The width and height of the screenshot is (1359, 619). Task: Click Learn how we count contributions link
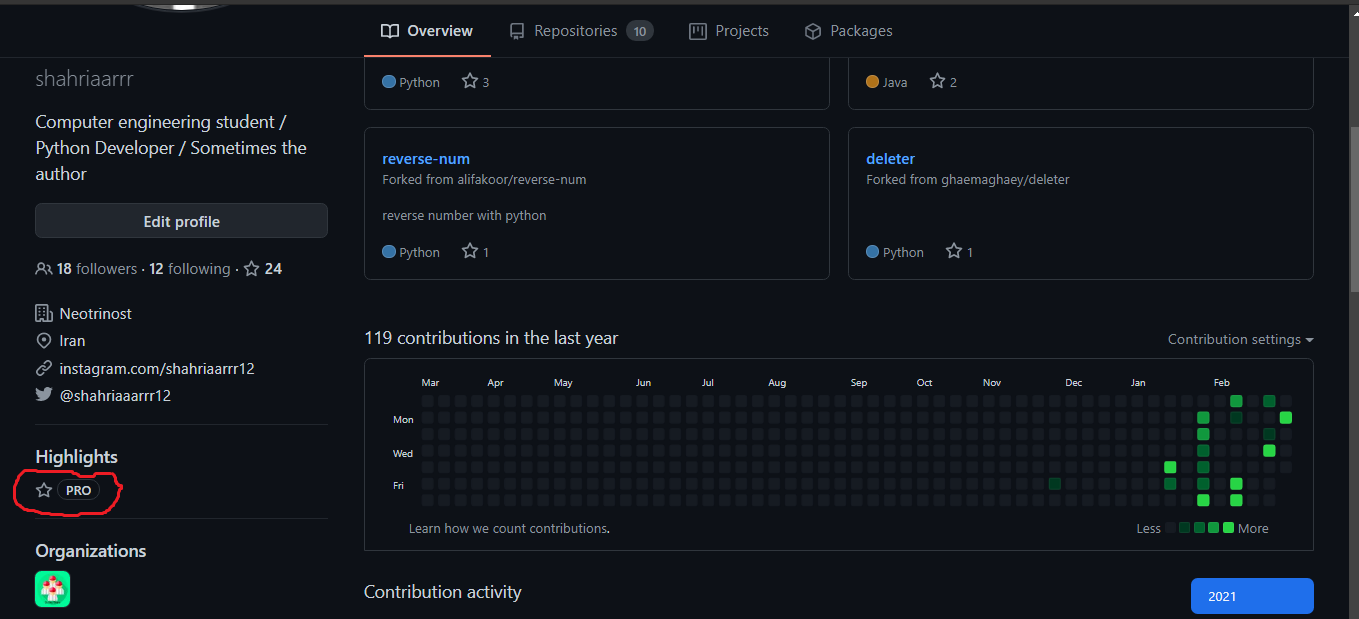509,528
